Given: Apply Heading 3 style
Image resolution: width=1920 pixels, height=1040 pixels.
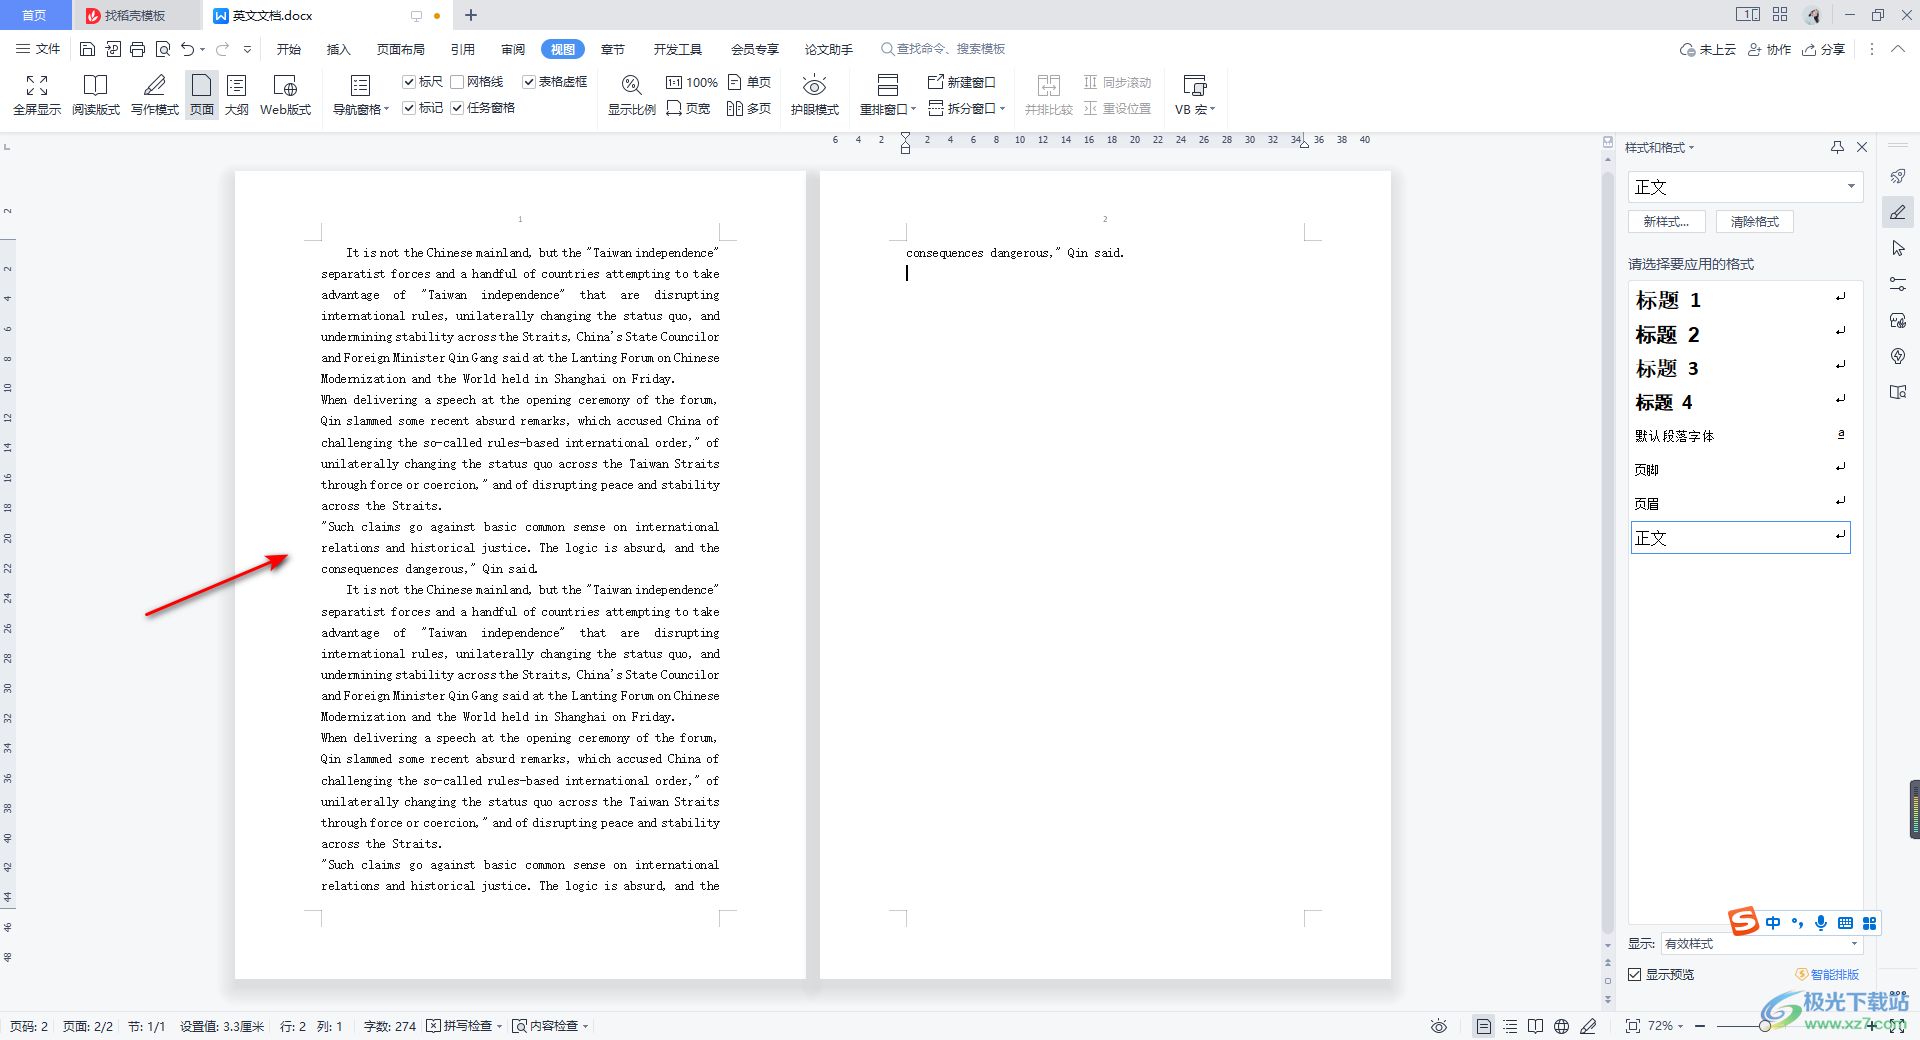Looking at the screenshot, I should (1740, 368).
